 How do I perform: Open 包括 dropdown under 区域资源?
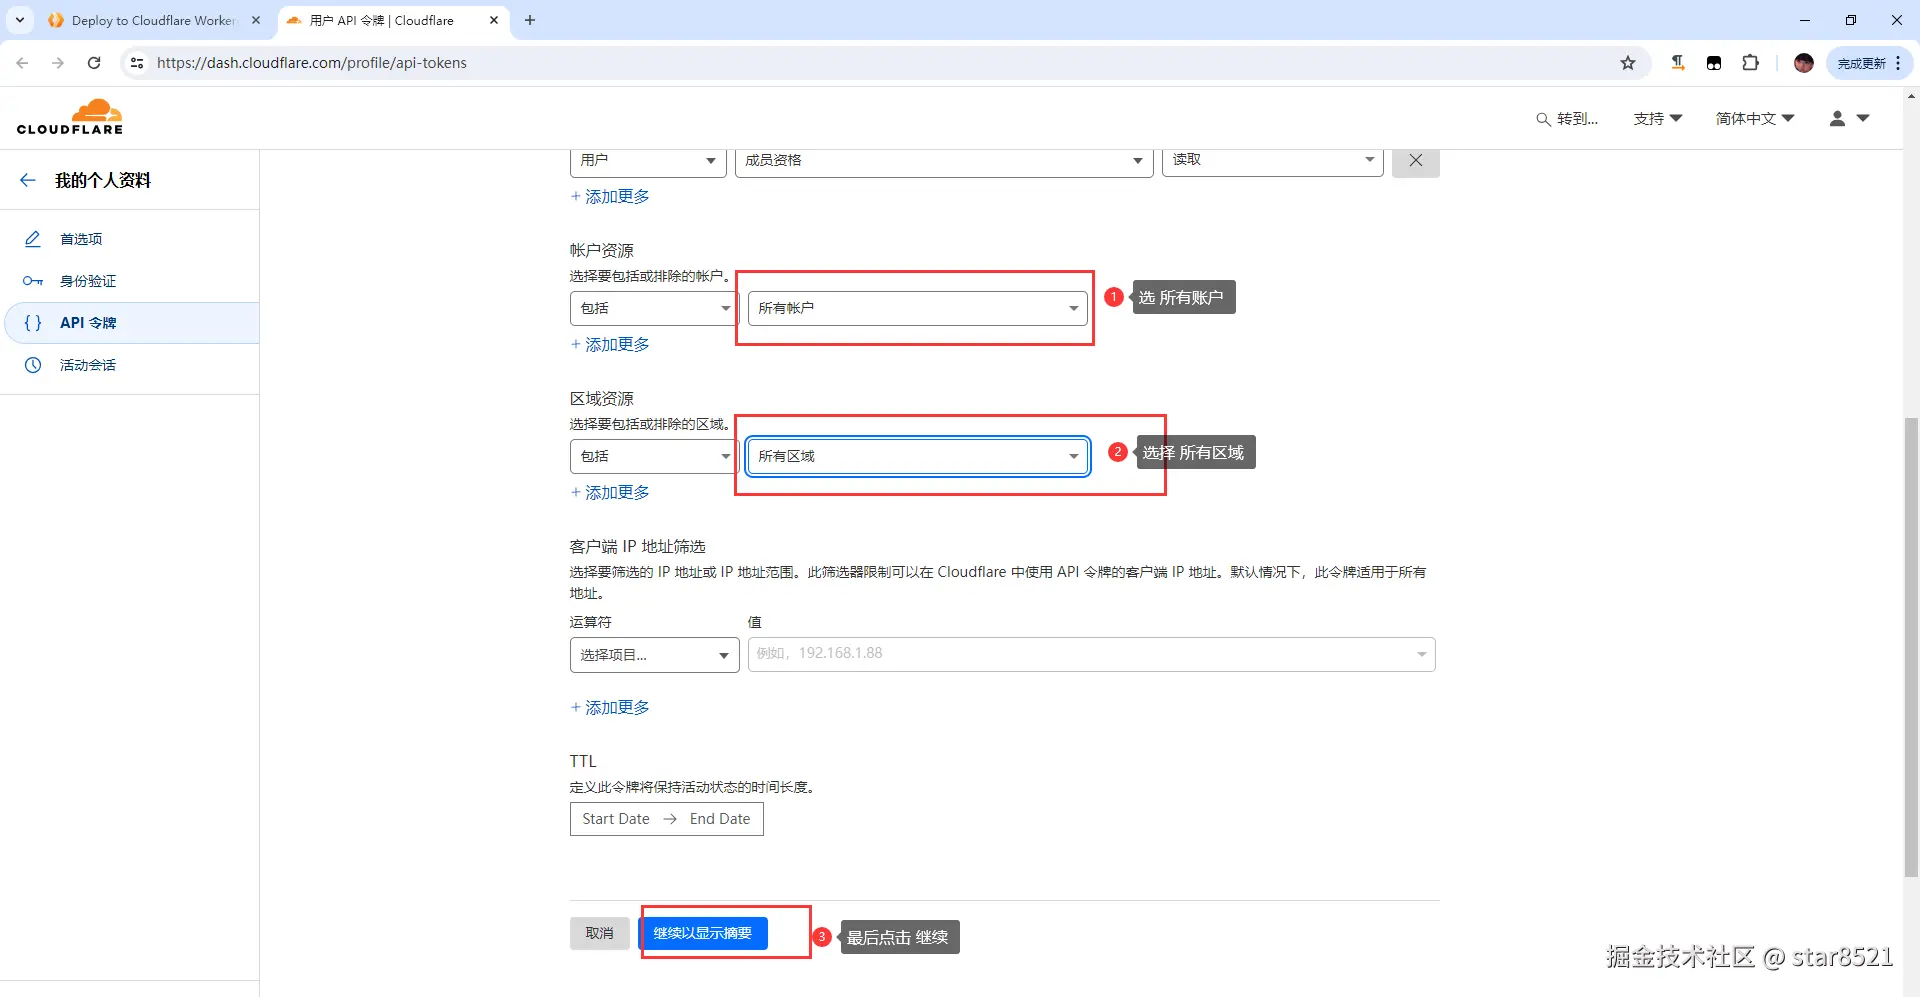[654, 456]
